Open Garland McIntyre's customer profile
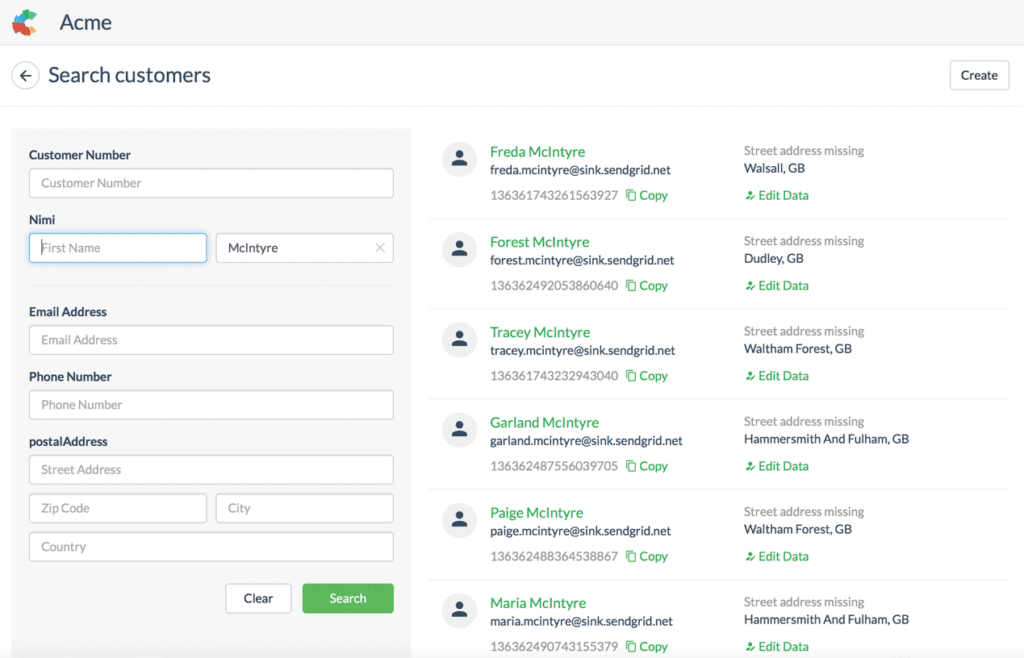 point(545,423)
